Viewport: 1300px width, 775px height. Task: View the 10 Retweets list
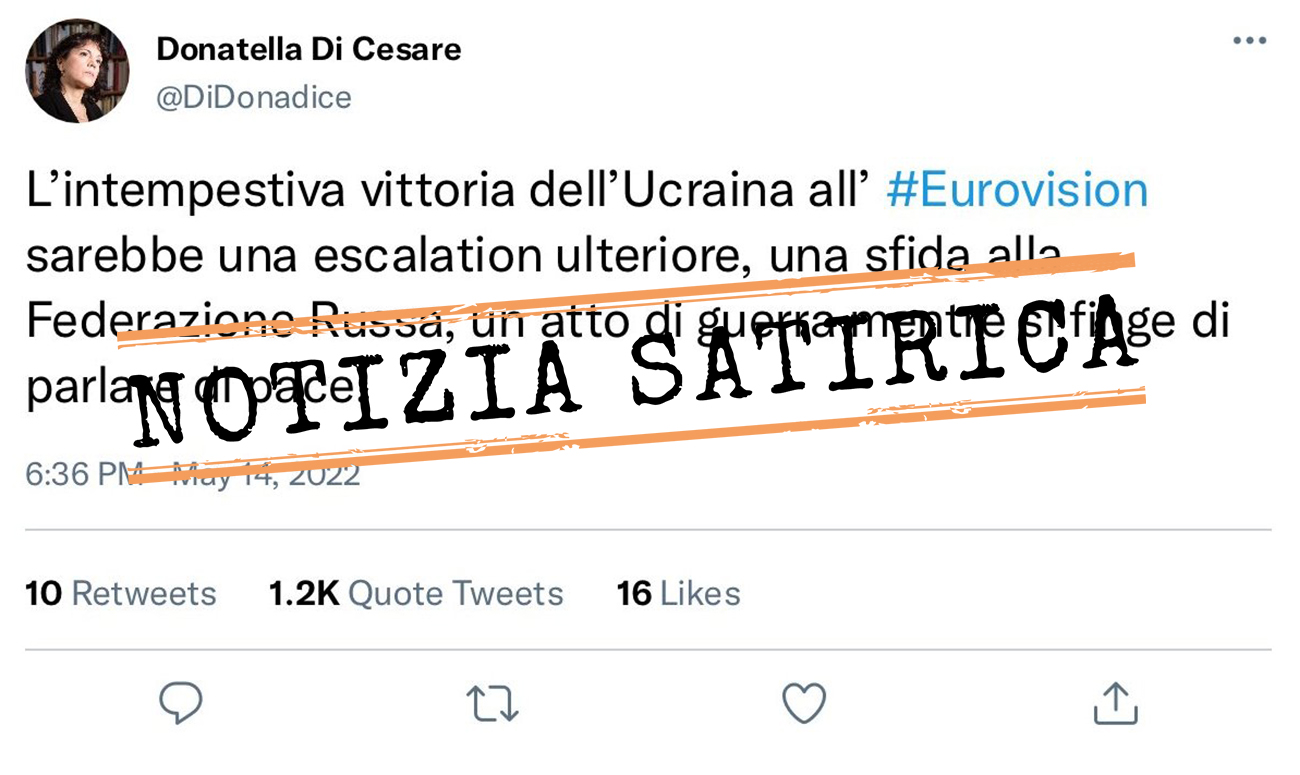[120, 593]
